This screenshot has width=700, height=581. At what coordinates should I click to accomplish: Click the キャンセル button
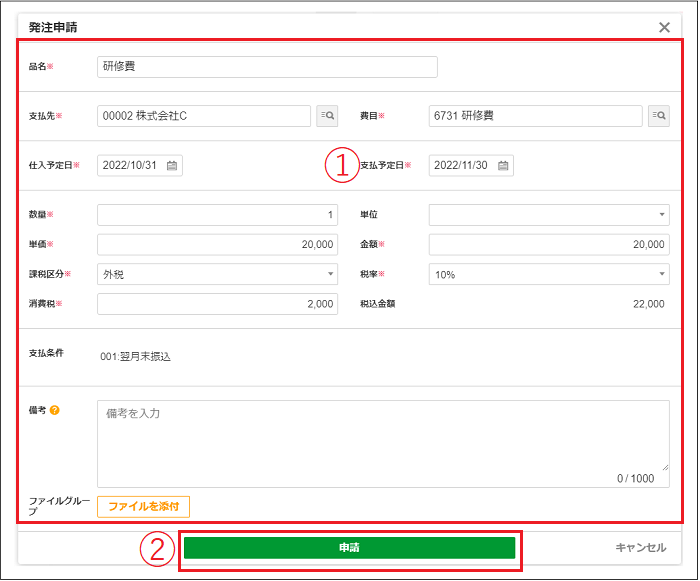point(641,548)
